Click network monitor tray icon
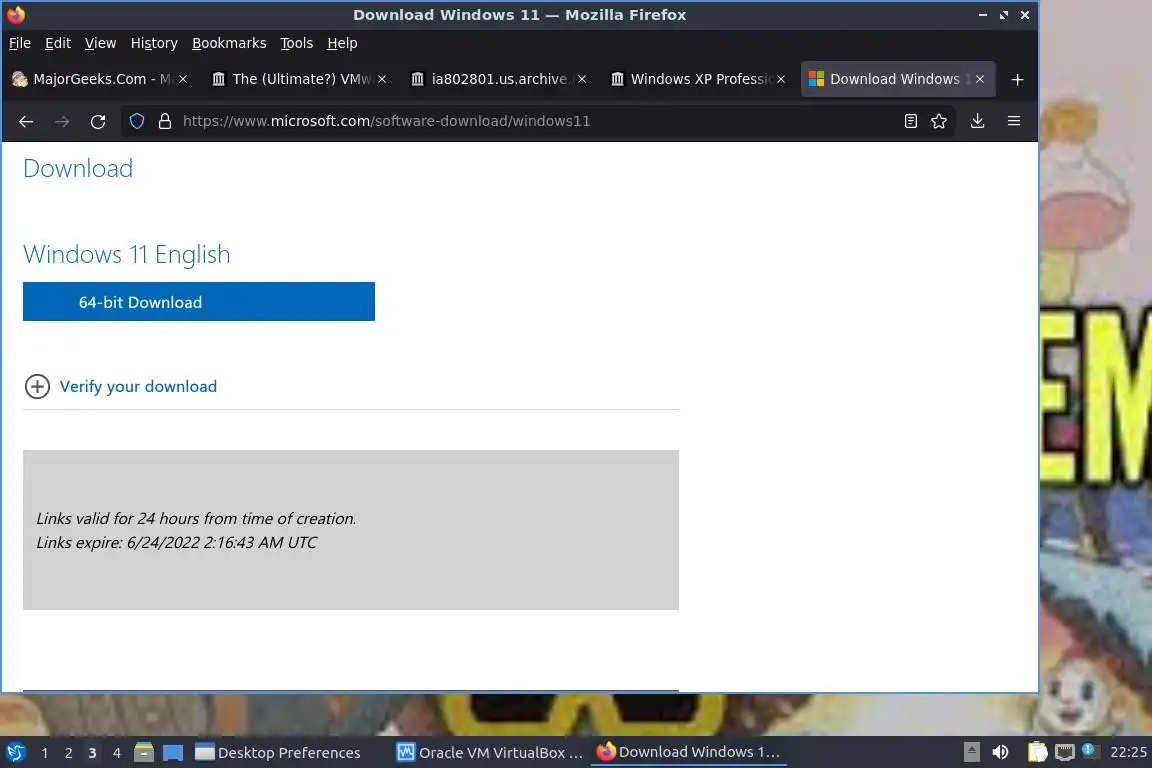Viewport: 1152px width, 768px height. click(x=1064, y=752)
